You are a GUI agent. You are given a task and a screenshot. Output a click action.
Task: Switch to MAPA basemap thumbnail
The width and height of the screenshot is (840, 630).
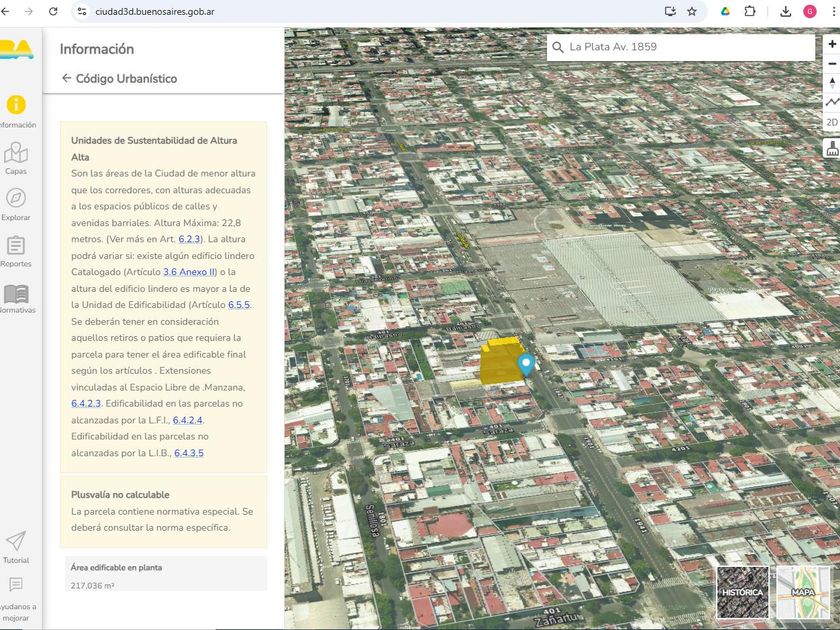click(x=803, y=592)
